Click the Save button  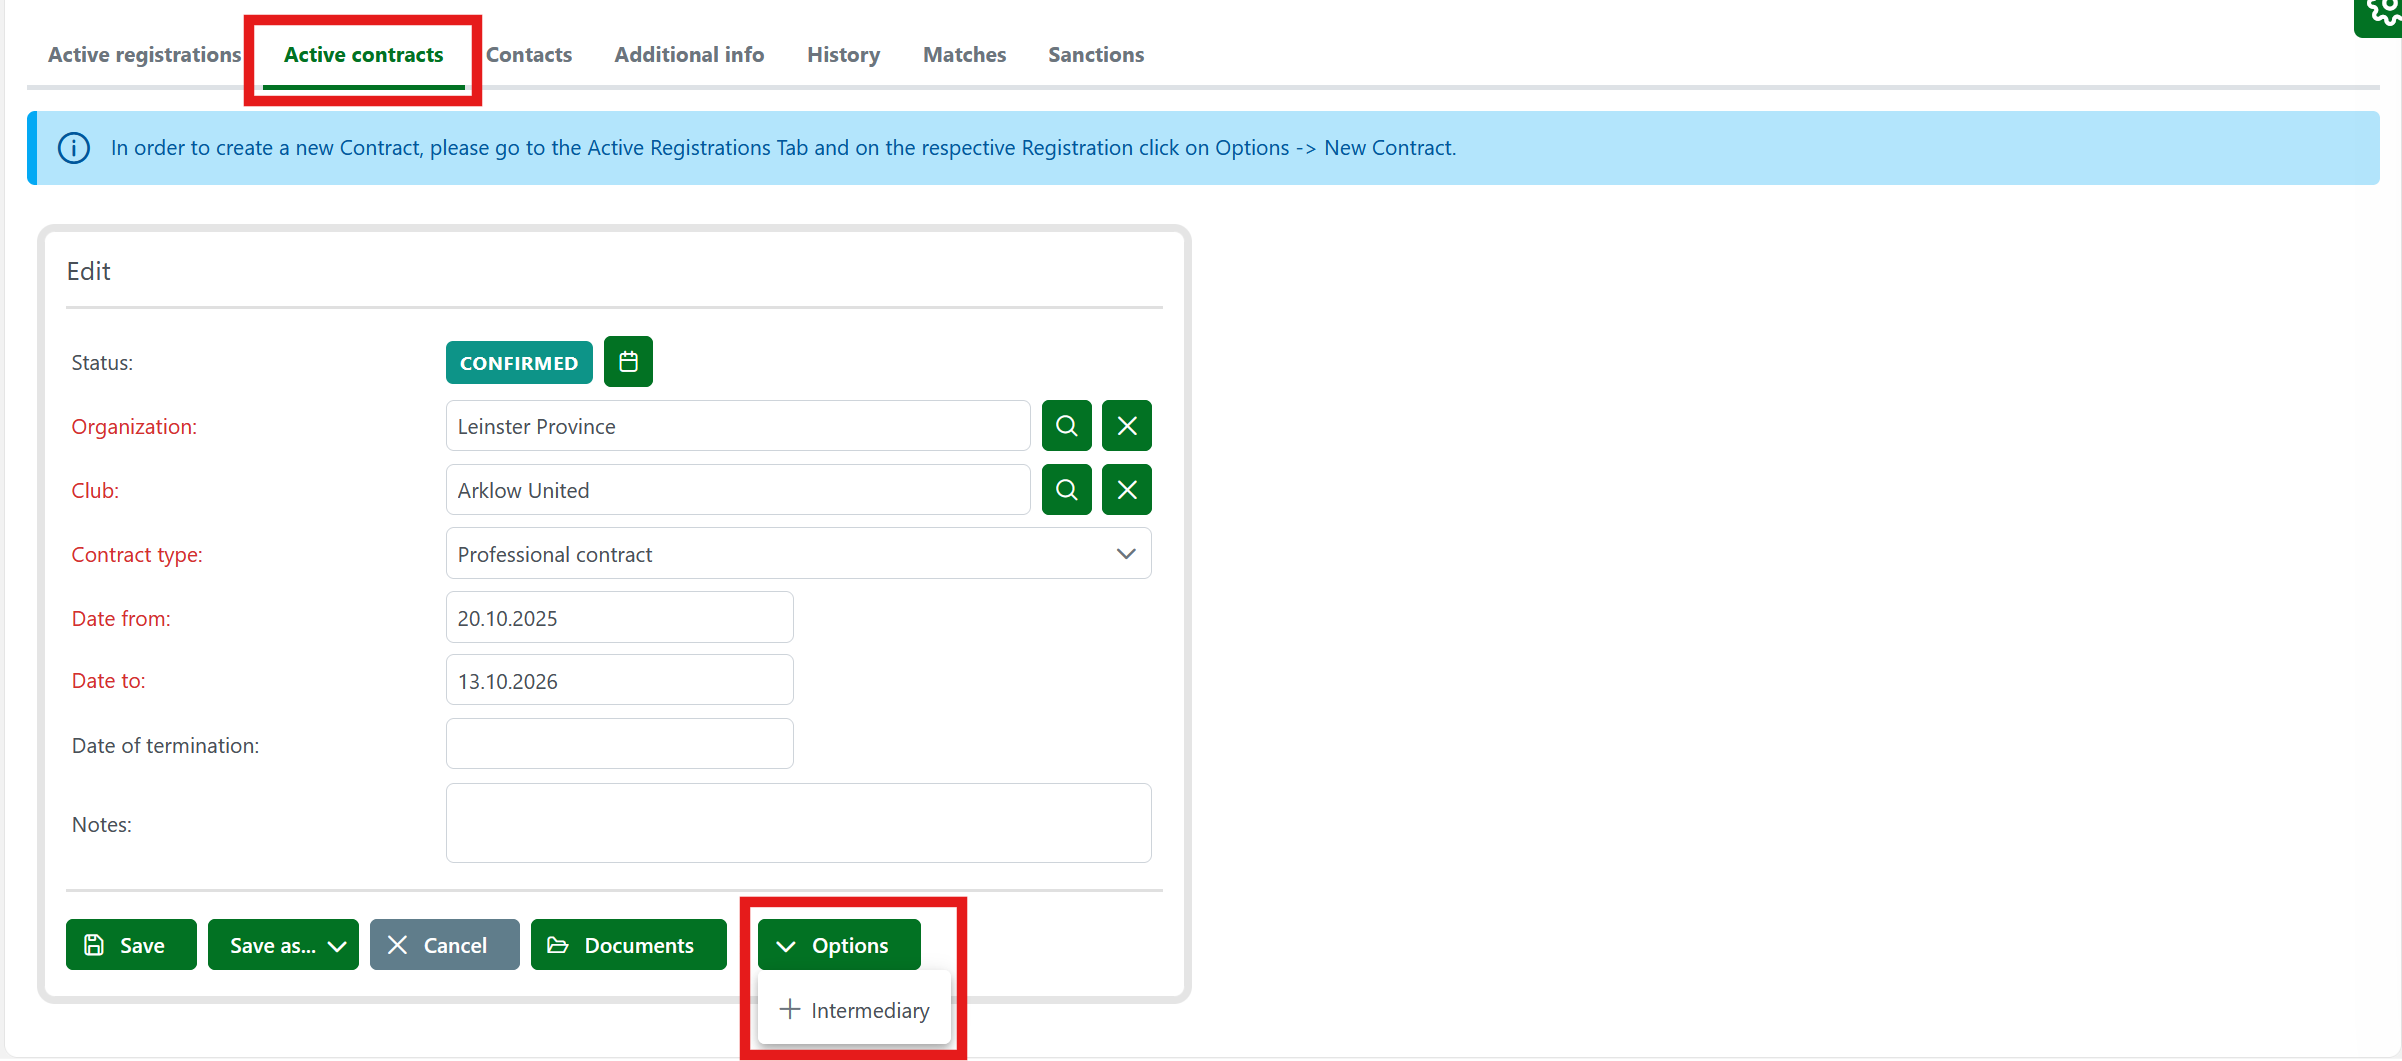tap(131, 945)
